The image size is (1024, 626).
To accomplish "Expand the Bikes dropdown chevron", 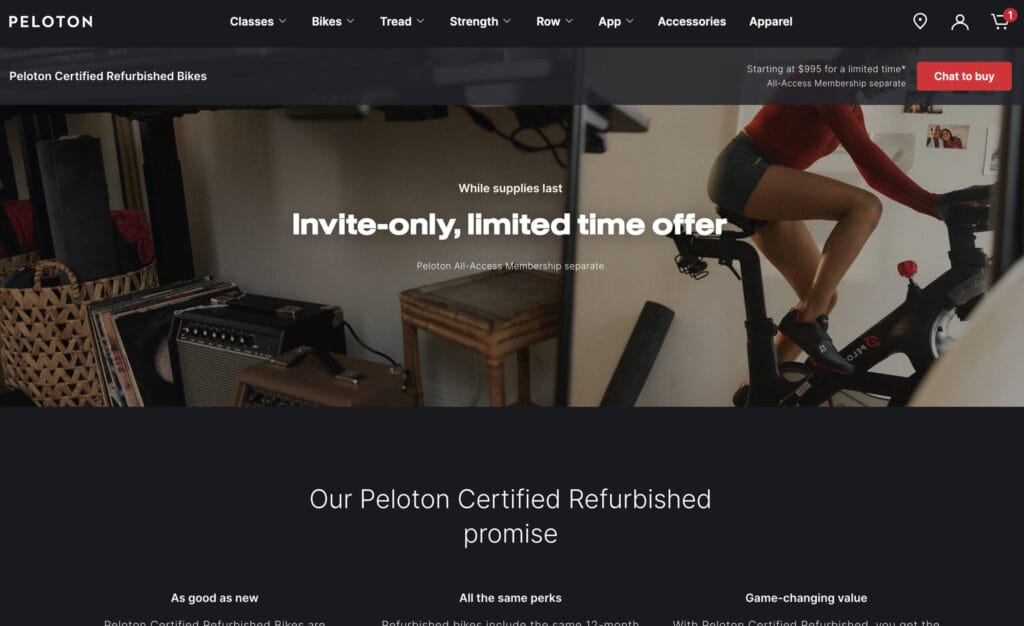I will tap(351, 22).
